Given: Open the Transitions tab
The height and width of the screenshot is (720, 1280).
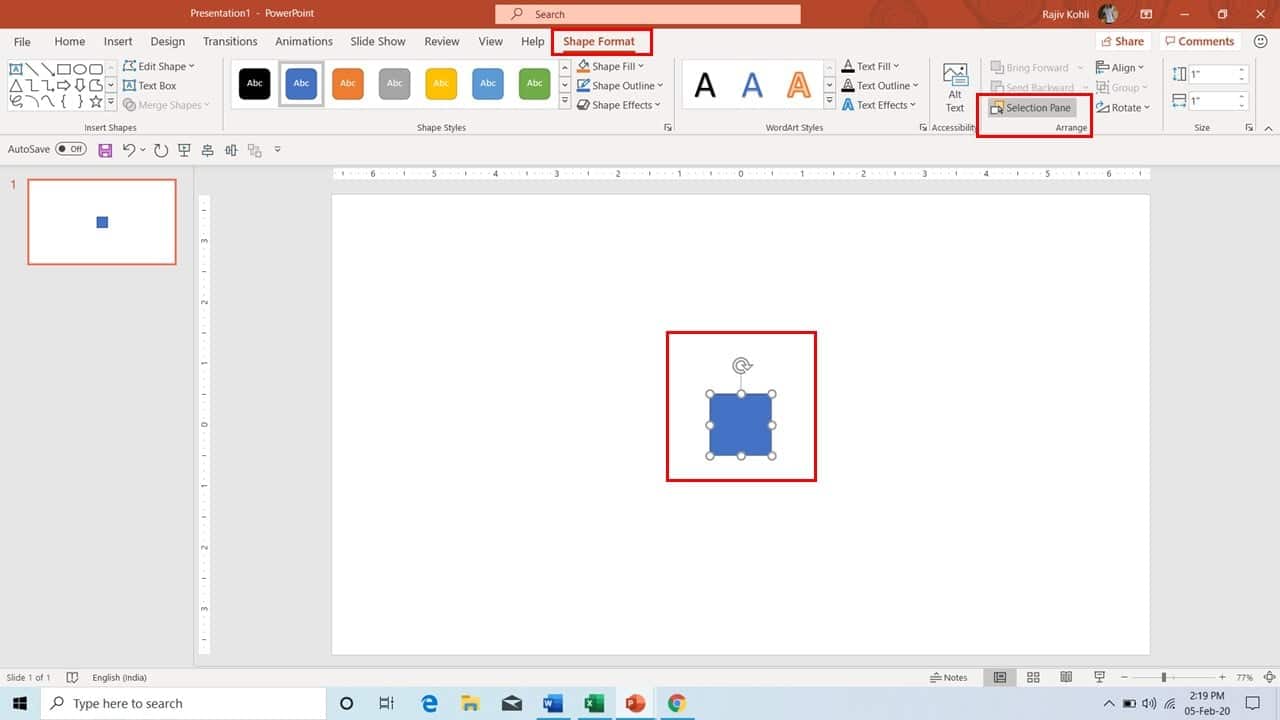Looking at the screenshot, I should click(x=230, y=42).
